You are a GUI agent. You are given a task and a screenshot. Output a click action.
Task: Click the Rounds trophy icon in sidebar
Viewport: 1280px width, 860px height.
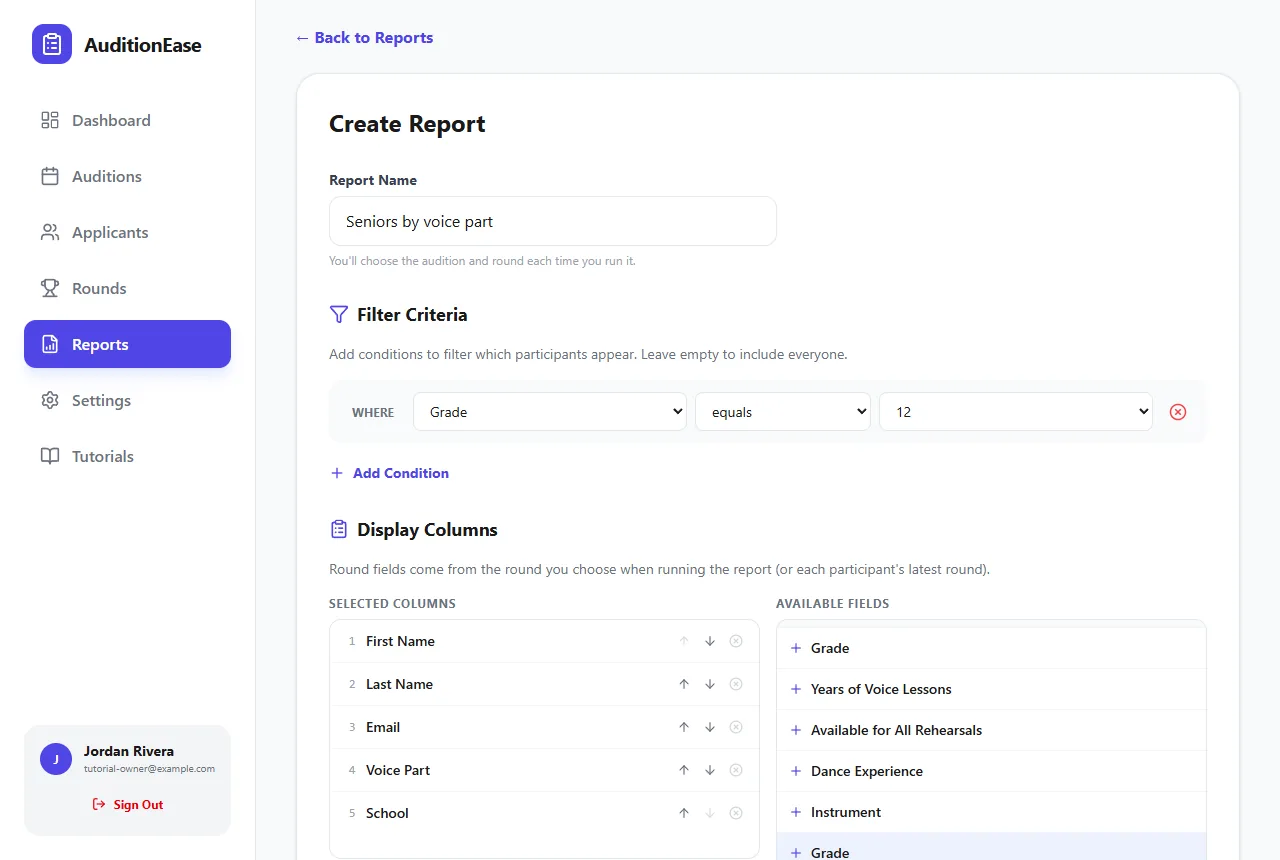coord(50,288)
